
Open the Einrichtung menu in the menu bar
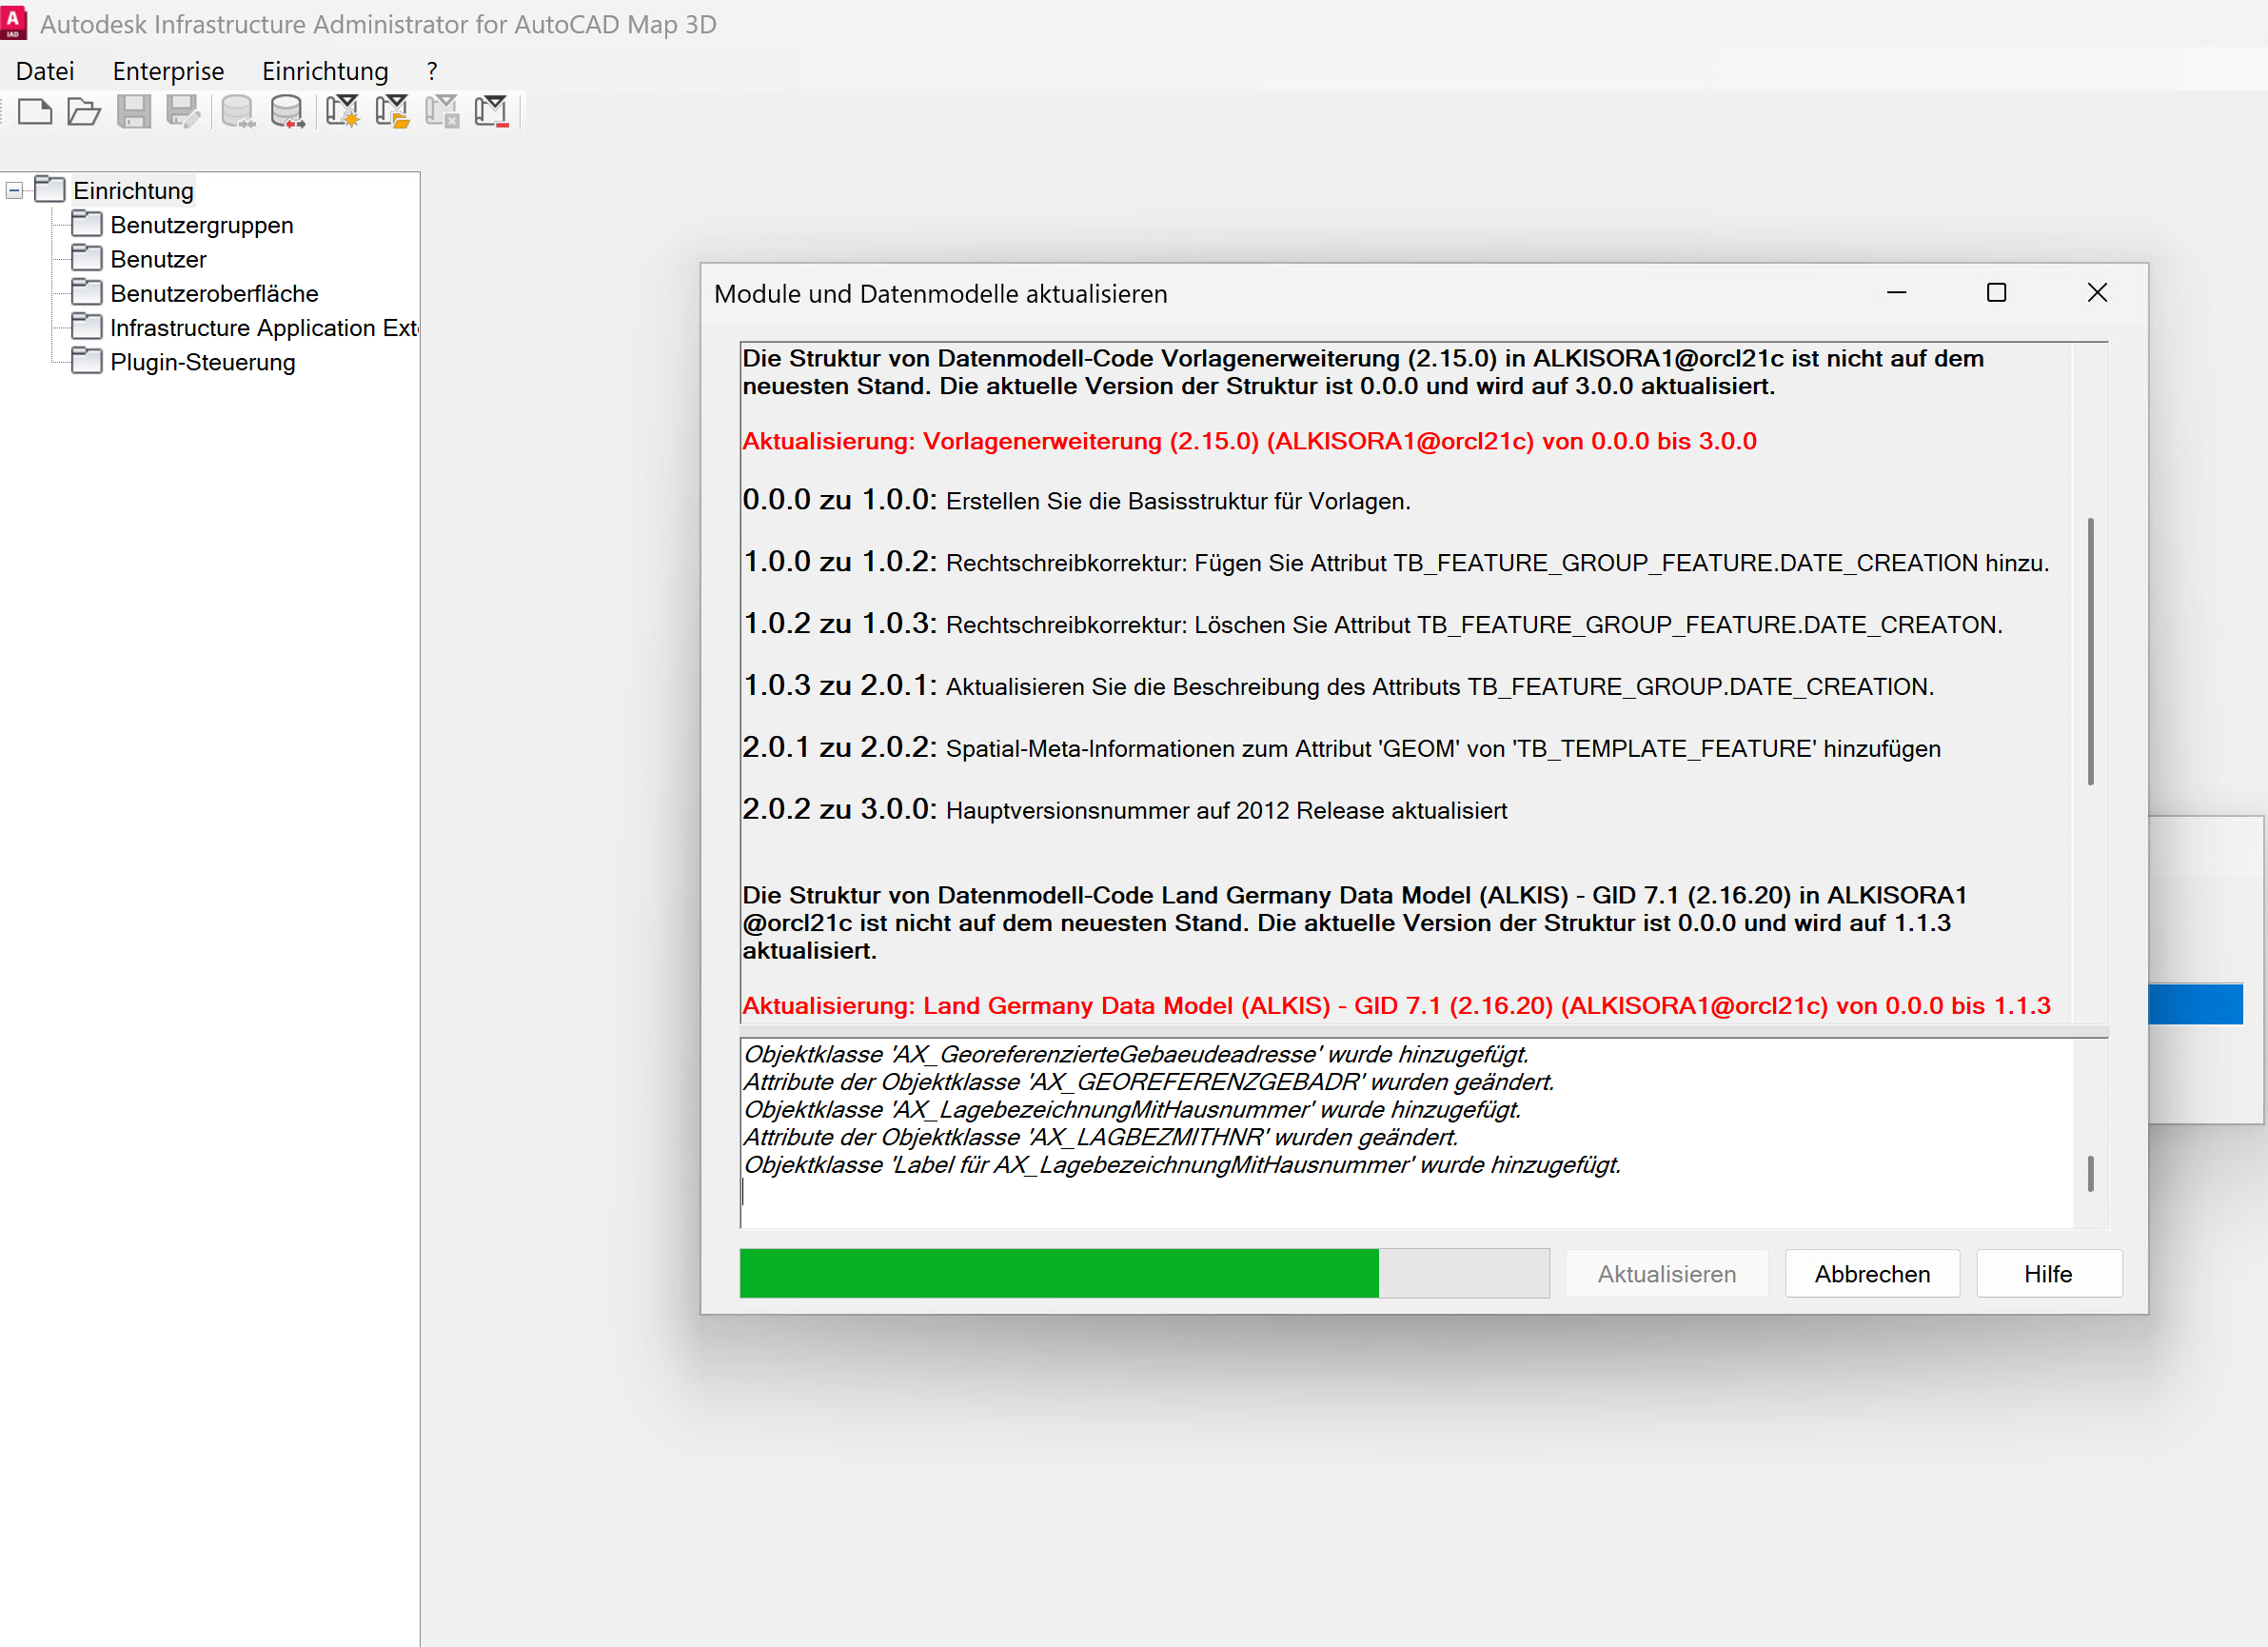[325, 71]
